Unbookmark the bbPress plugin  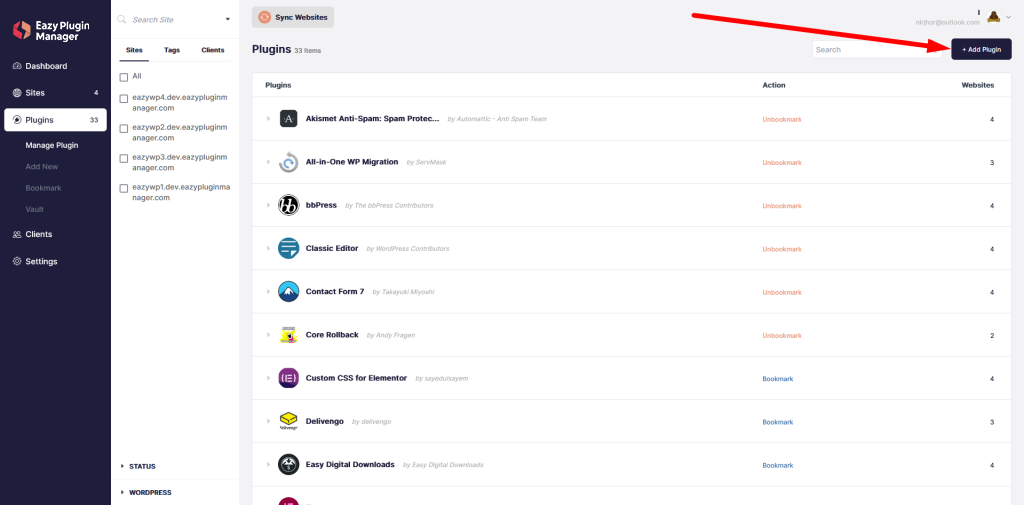coord(782,206)
